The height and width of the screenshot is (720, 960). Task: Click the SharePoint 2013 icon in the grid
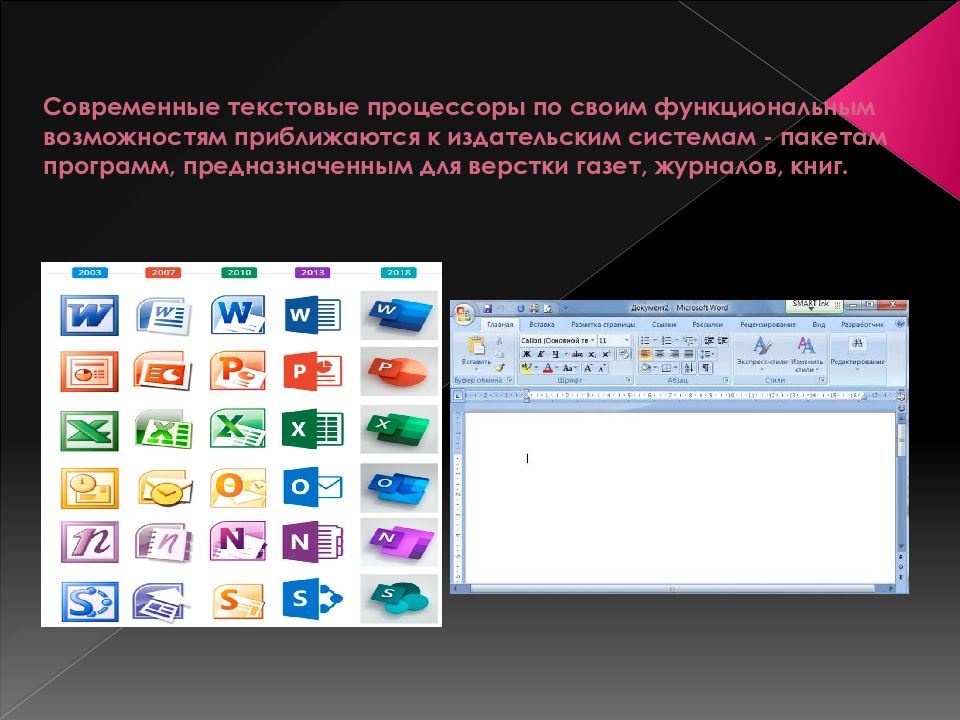pos(312,598)
